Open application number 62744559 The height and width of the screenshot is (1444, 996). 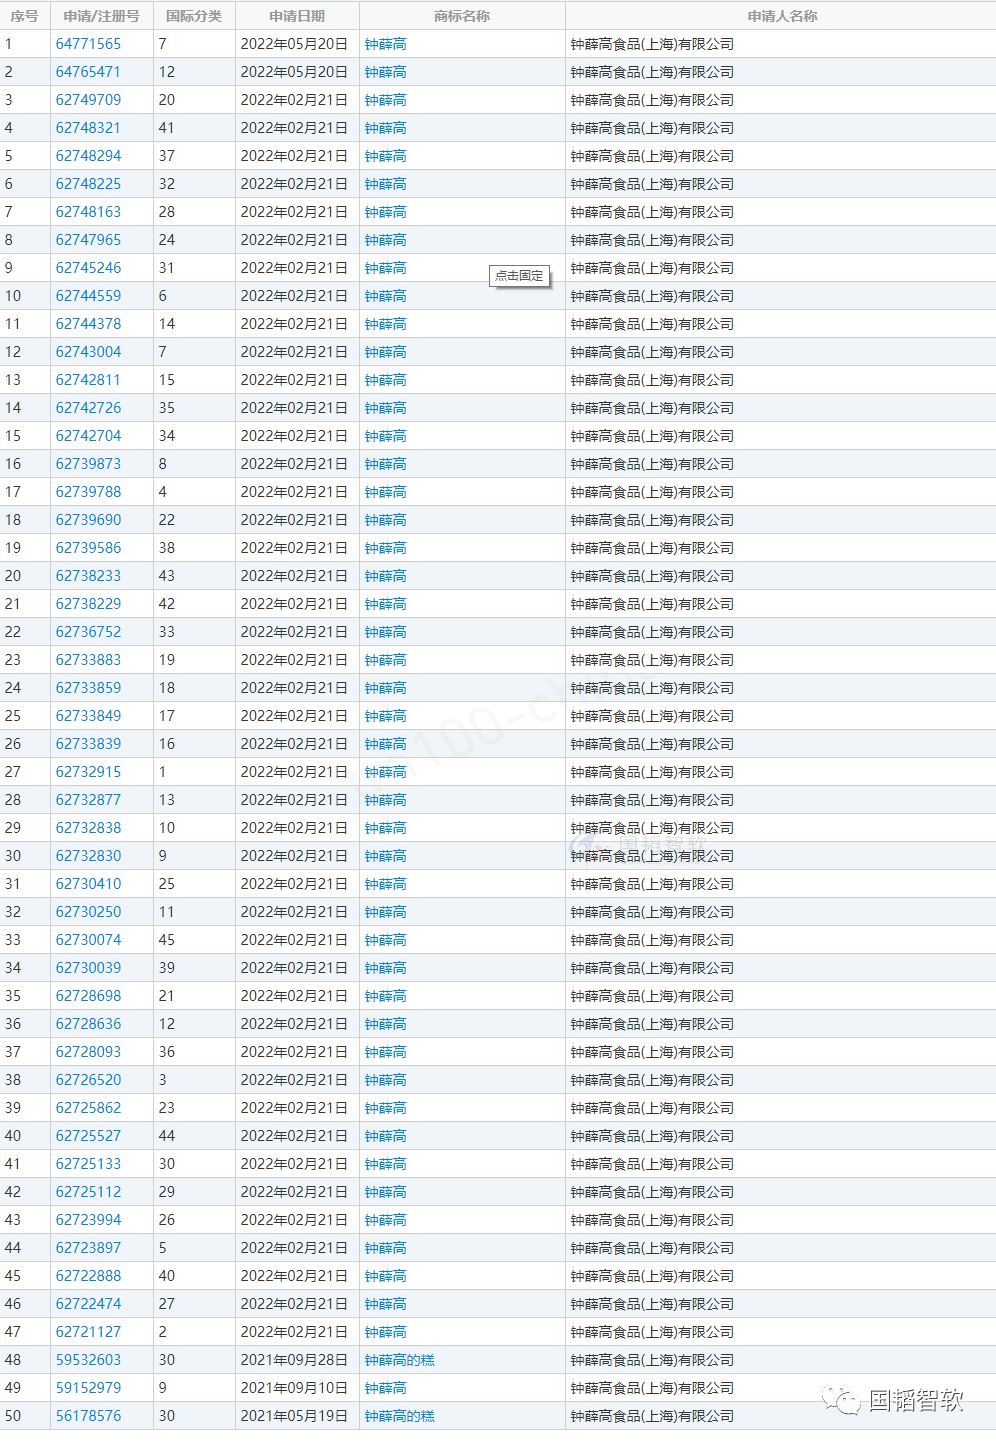tap(88, 296)
